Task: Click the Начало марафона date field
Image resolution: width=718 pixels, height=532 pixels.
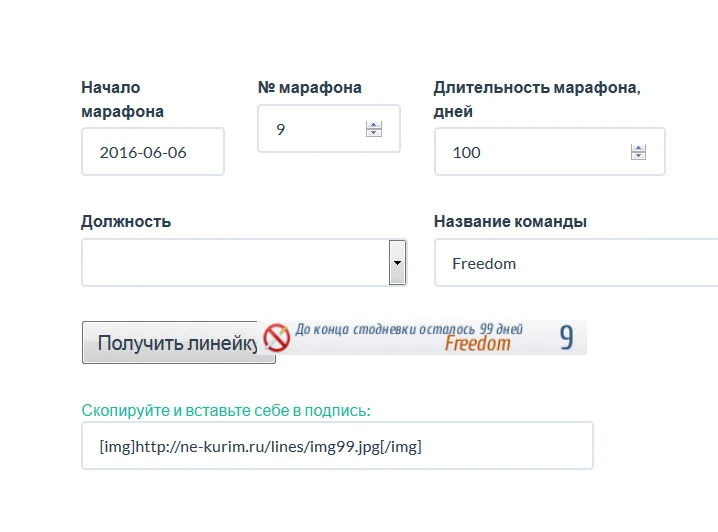Action: (152, 152)
